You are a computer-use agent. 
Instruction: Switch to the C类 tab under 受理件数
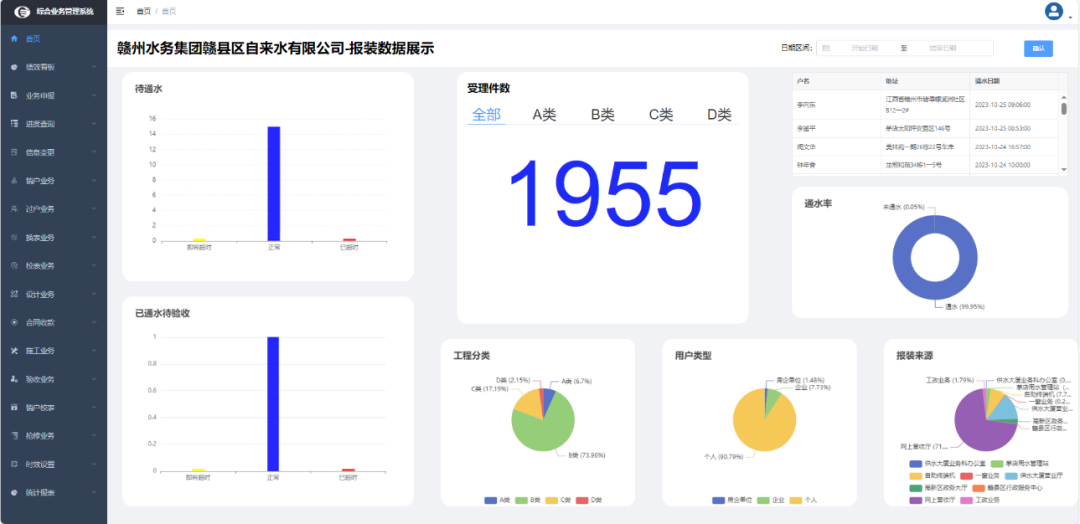point(661,115)
